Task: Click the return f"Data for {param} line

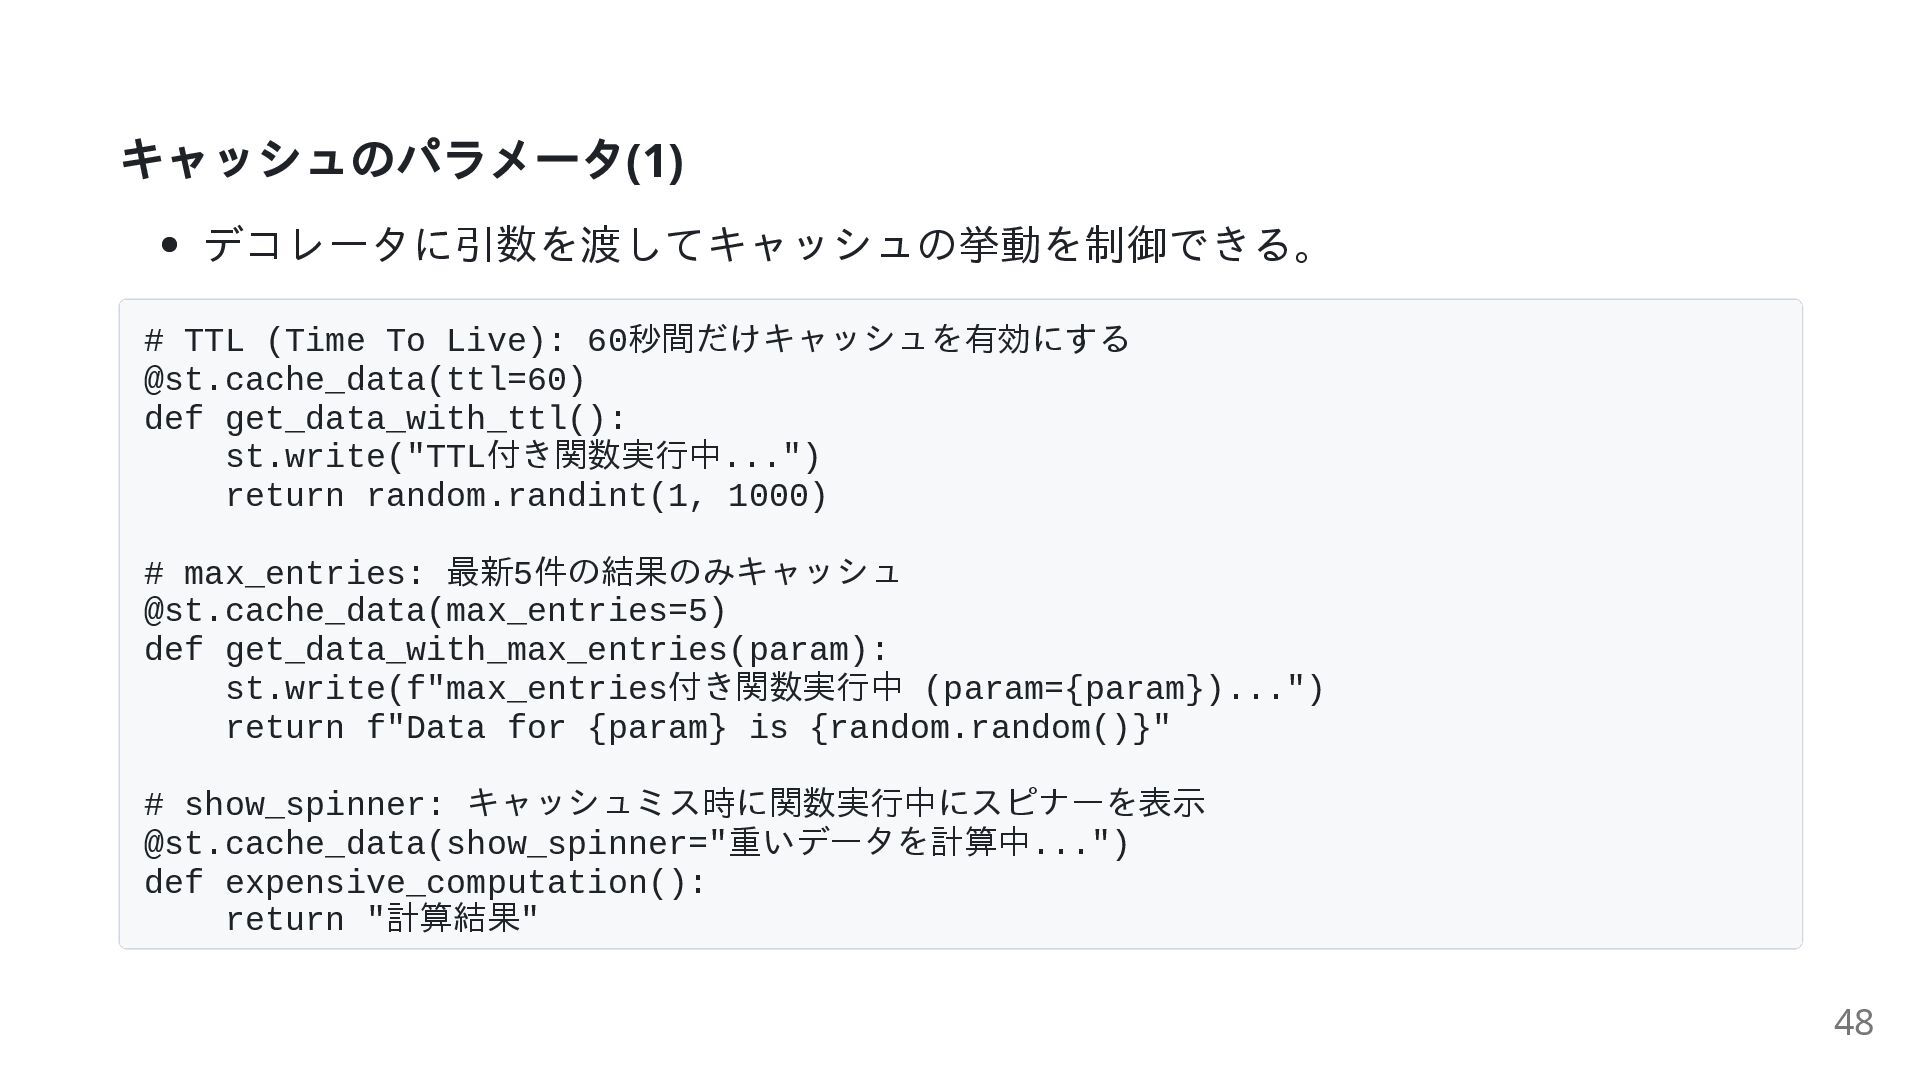Action: click(697, 728)
